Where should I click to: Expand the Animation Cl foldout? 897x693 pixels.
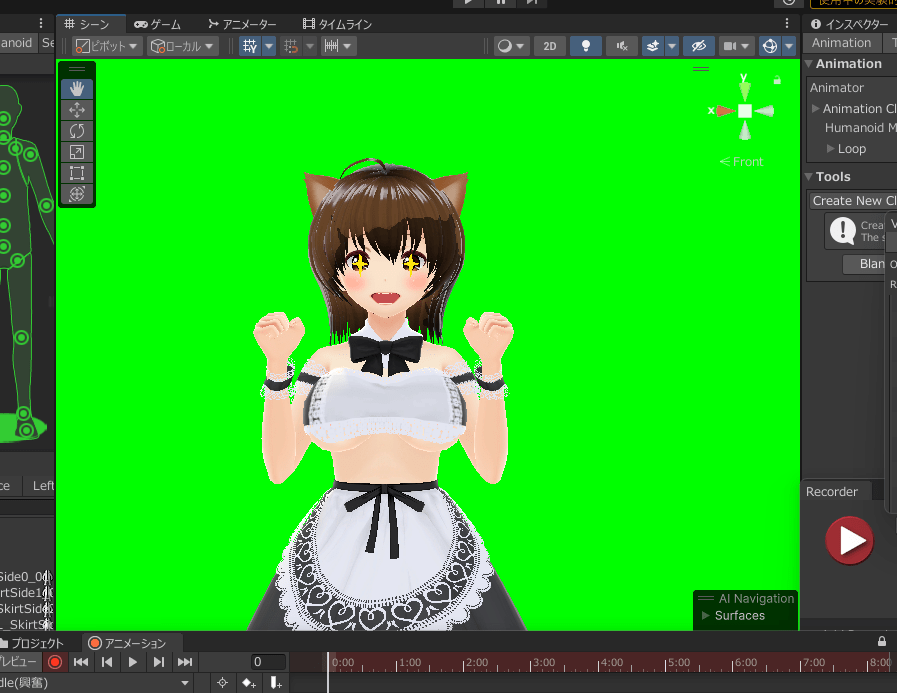pos(816,108)
